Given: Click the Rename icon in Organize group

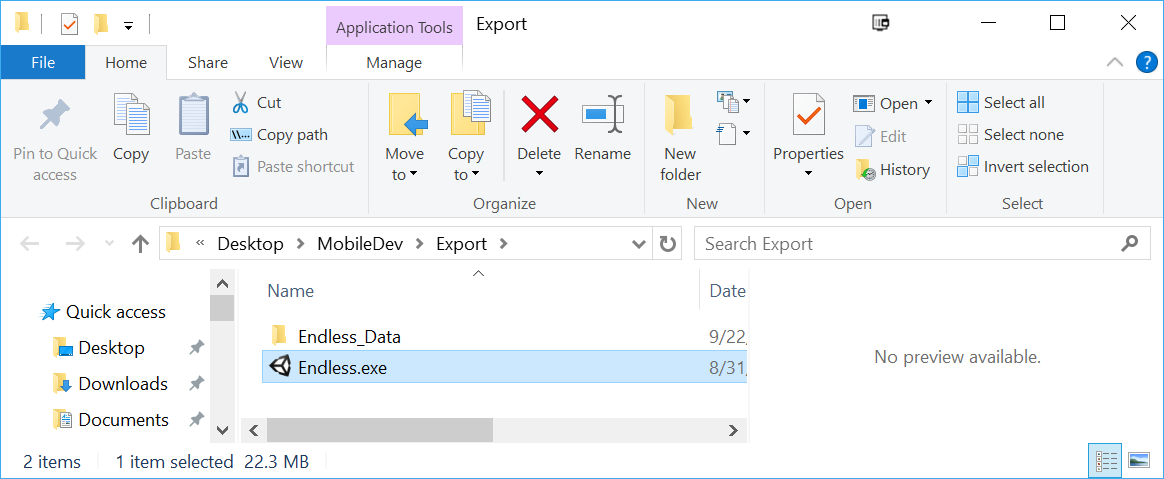Looking at the screenshot, I should pos(602,114).
